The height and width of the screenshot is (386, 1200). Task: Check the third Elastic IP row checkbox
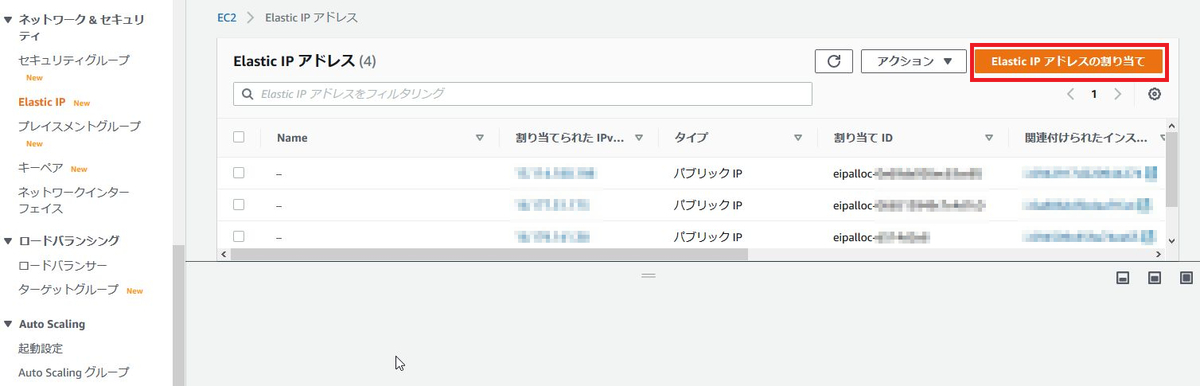coord(239,237)
